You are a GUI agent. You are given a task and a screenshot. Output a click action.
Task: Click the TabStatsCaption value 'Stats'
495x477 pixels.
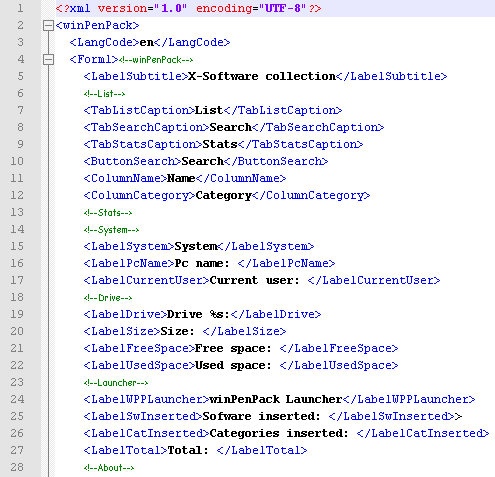point(220,144)
